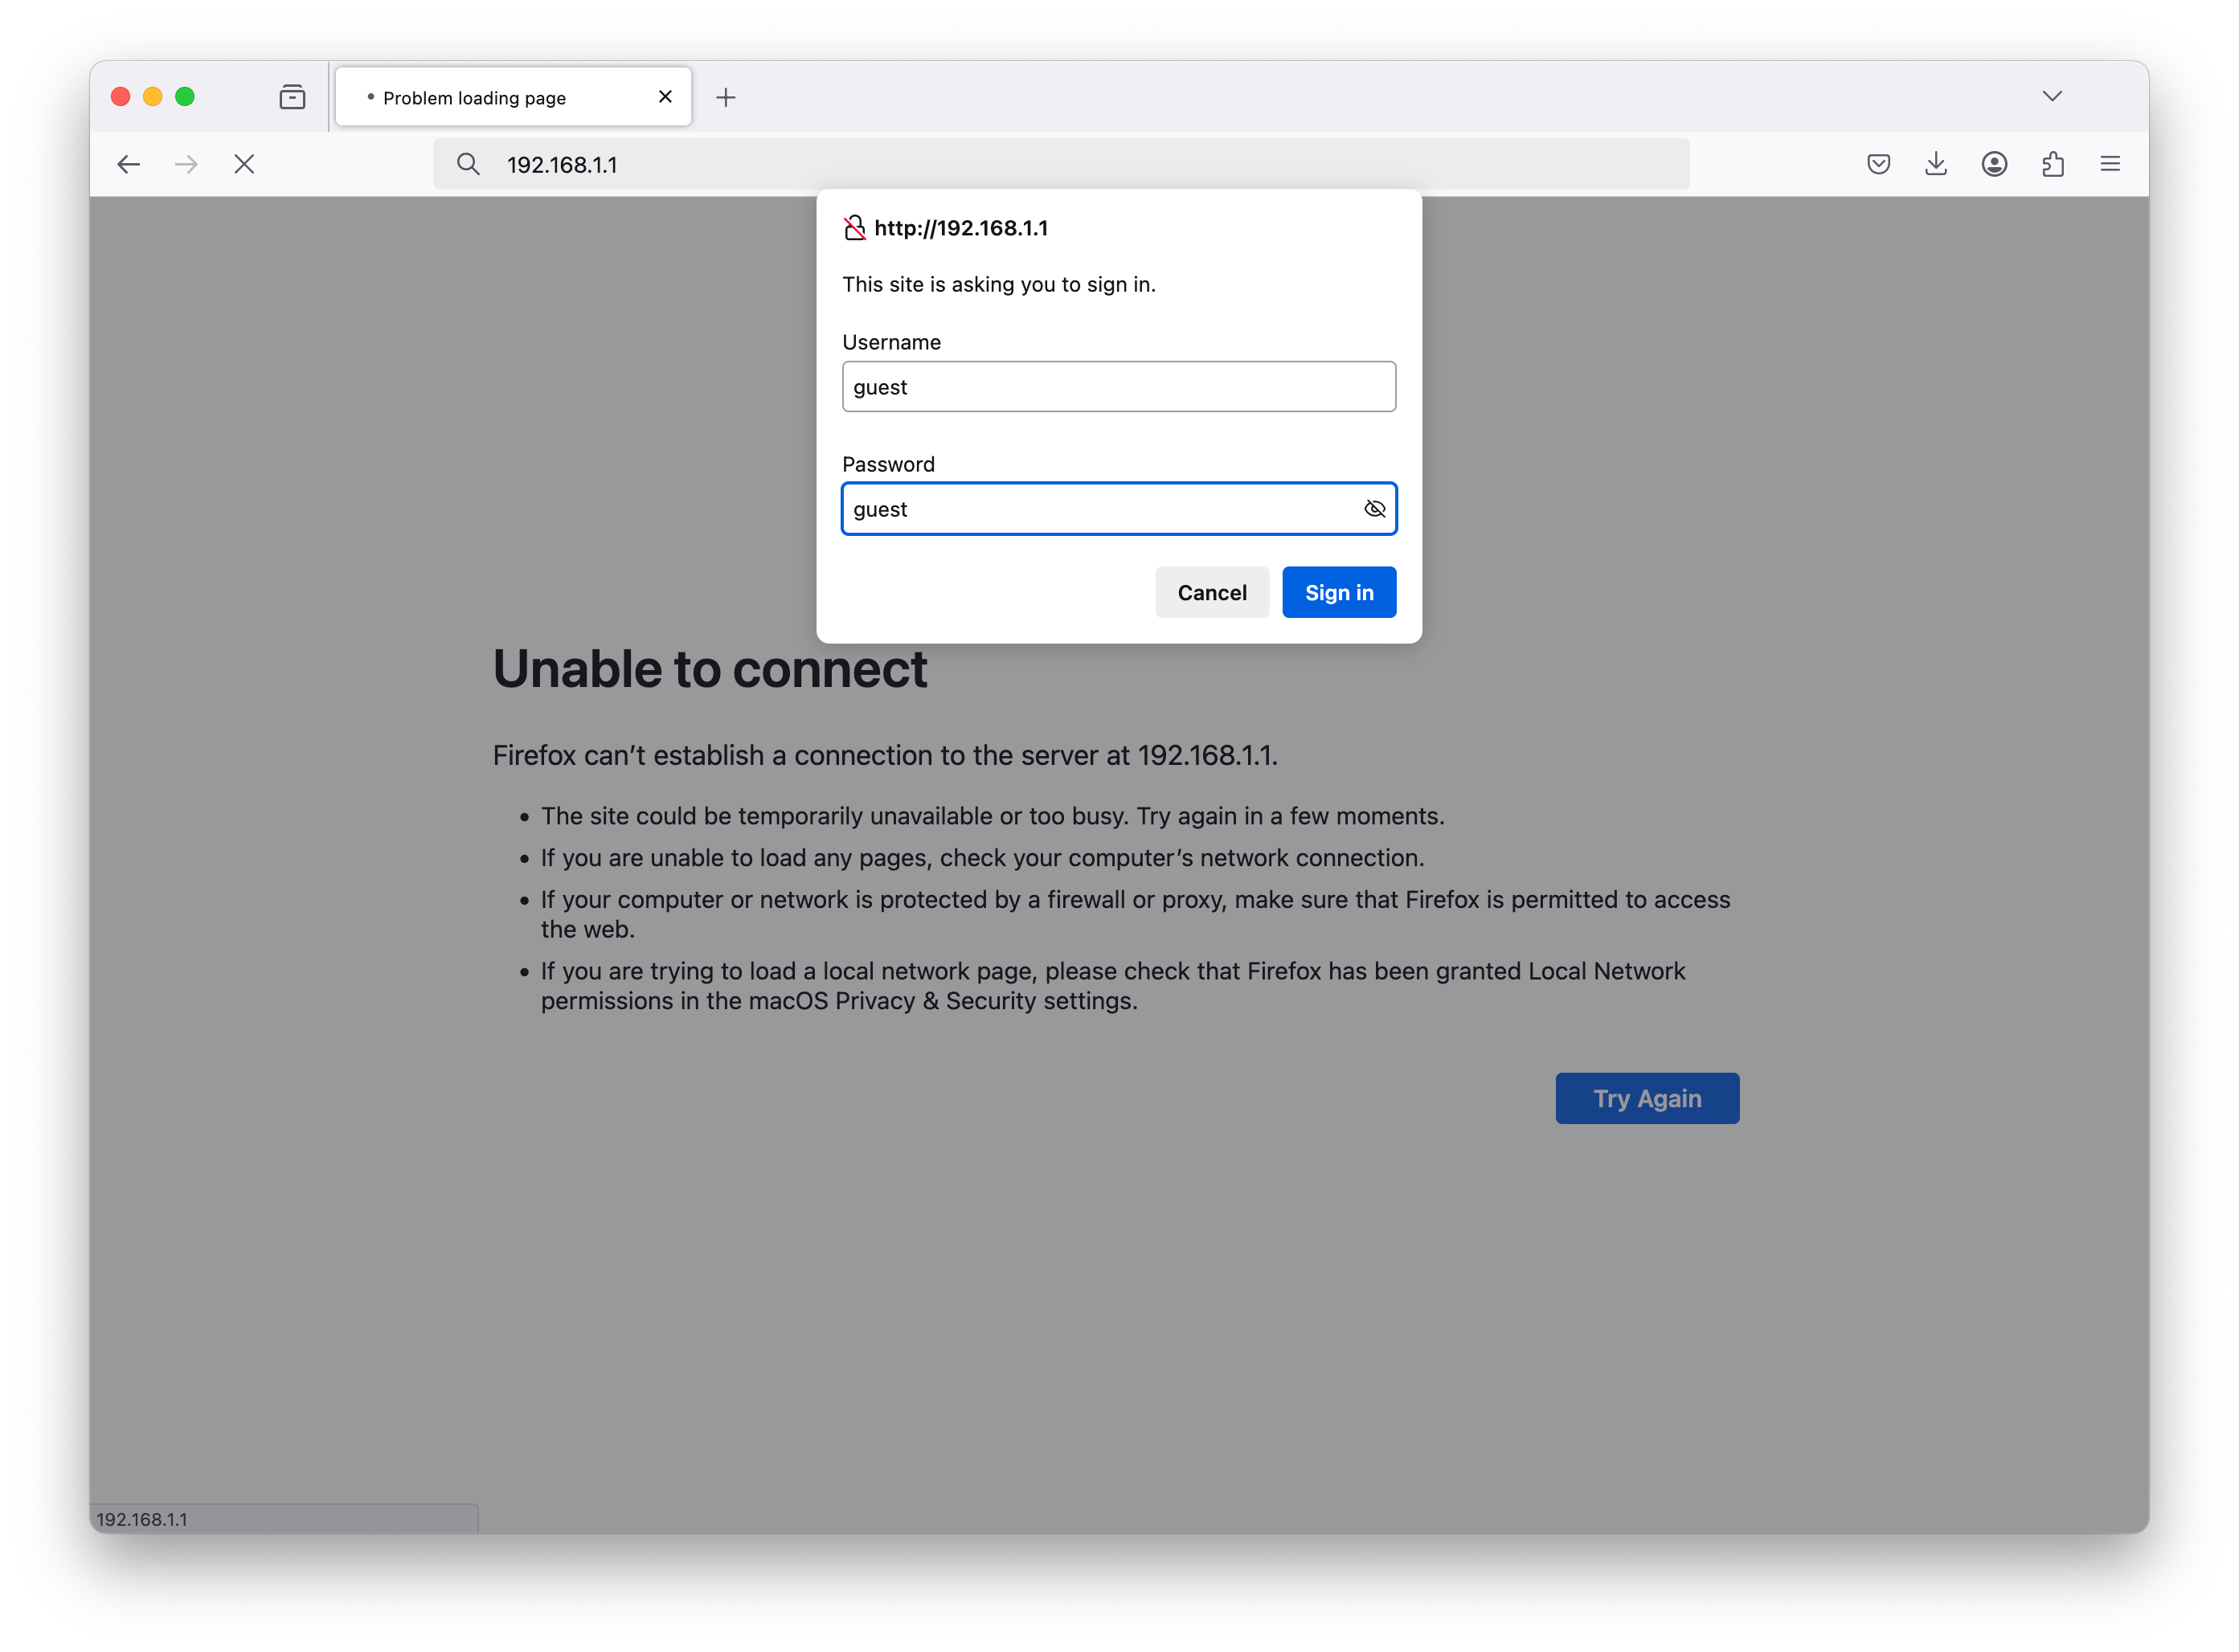The width and height of the screenshot is (2239, 1652).
Task: Close the Problem loading page tab
Action: point(665,97)
